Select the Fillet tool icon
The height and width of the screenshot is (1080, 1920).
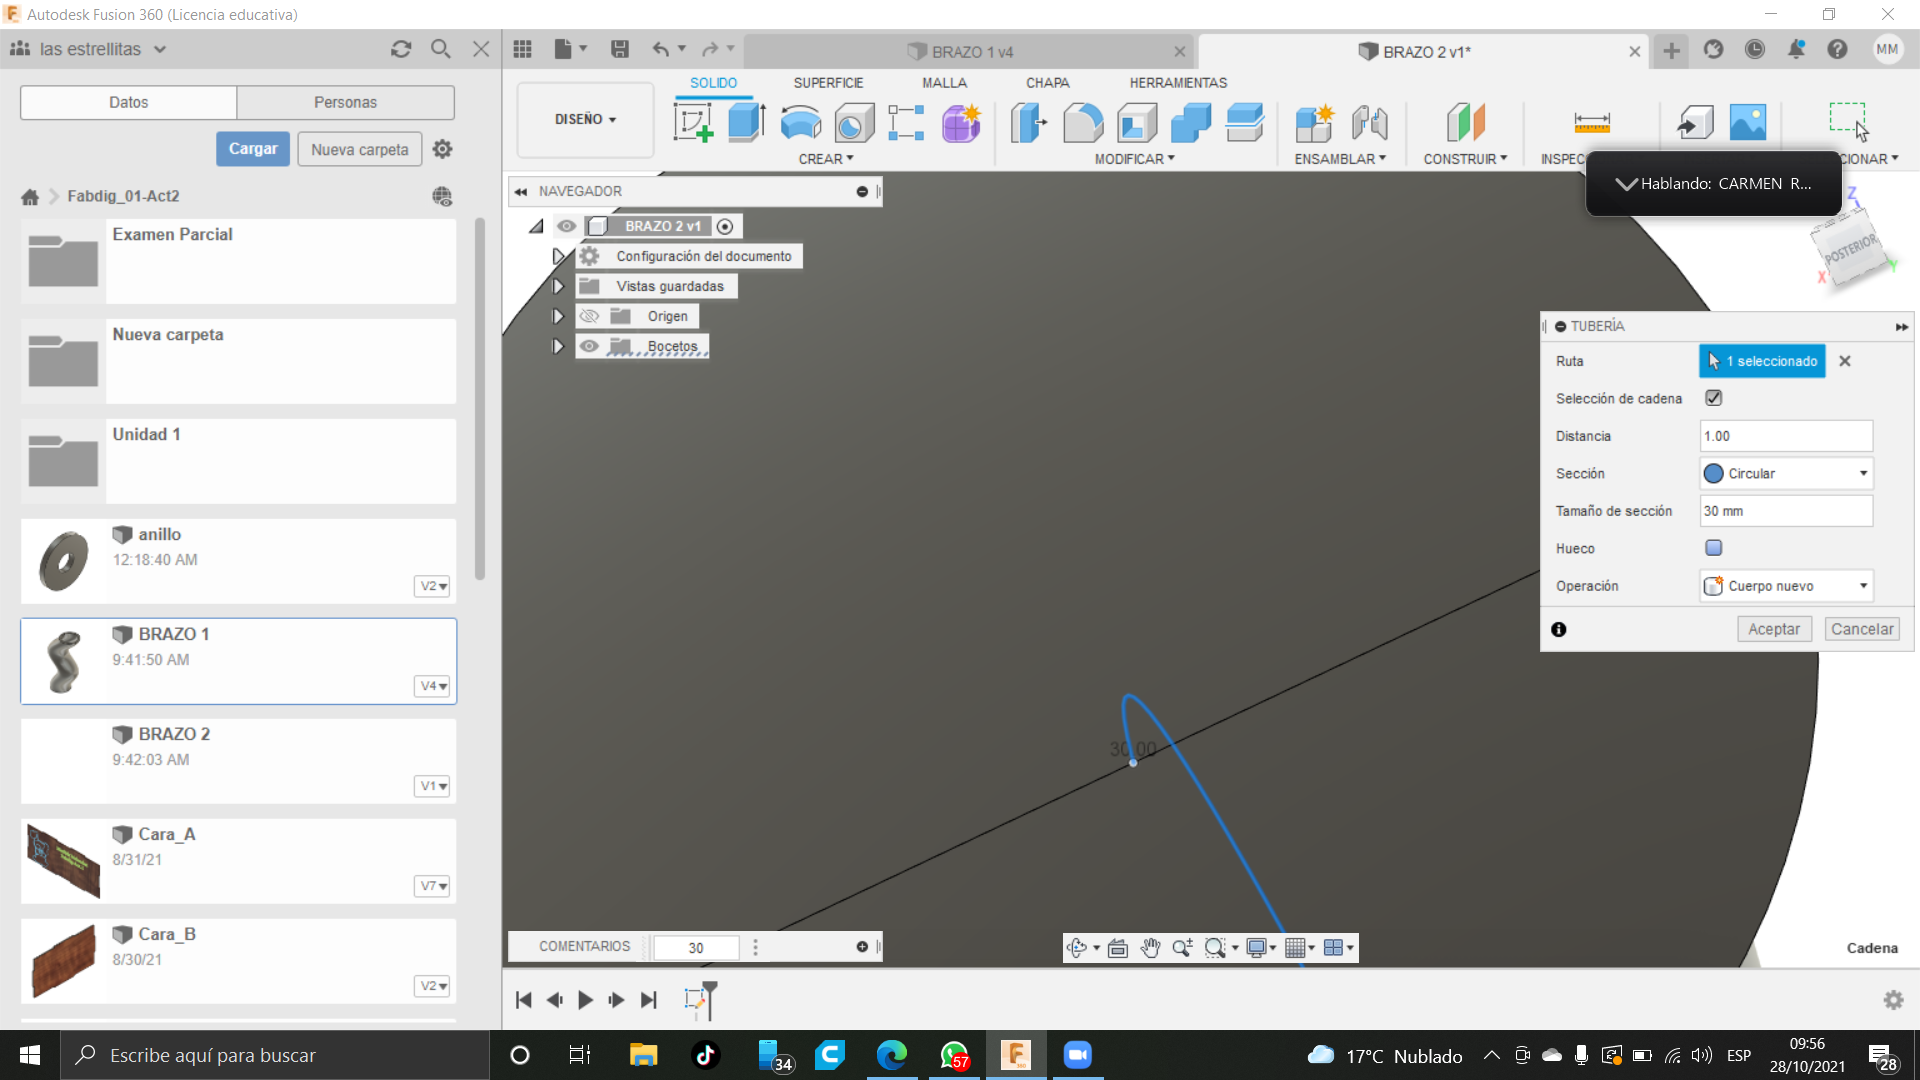pos(1083,123)
